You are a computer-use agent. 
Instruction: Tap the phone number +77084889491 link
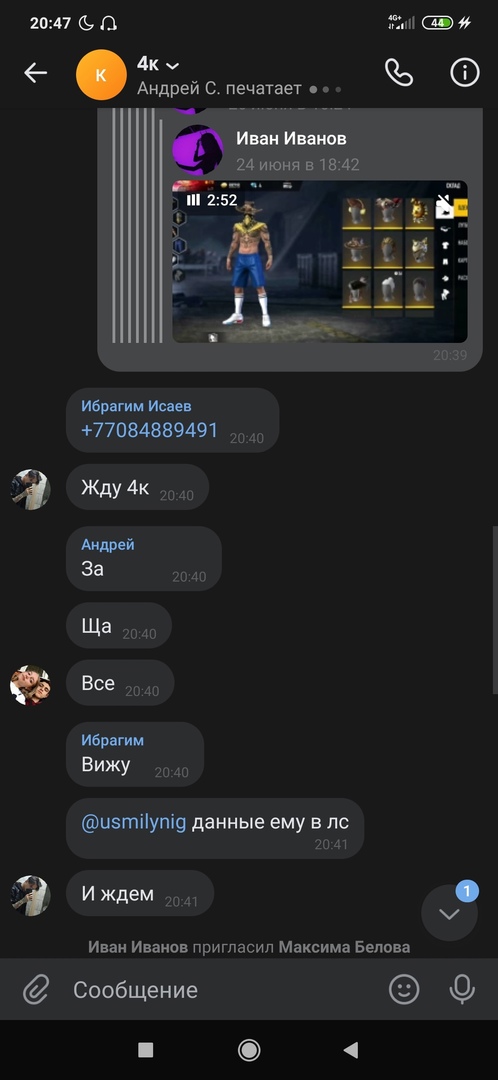coord(149,430)
